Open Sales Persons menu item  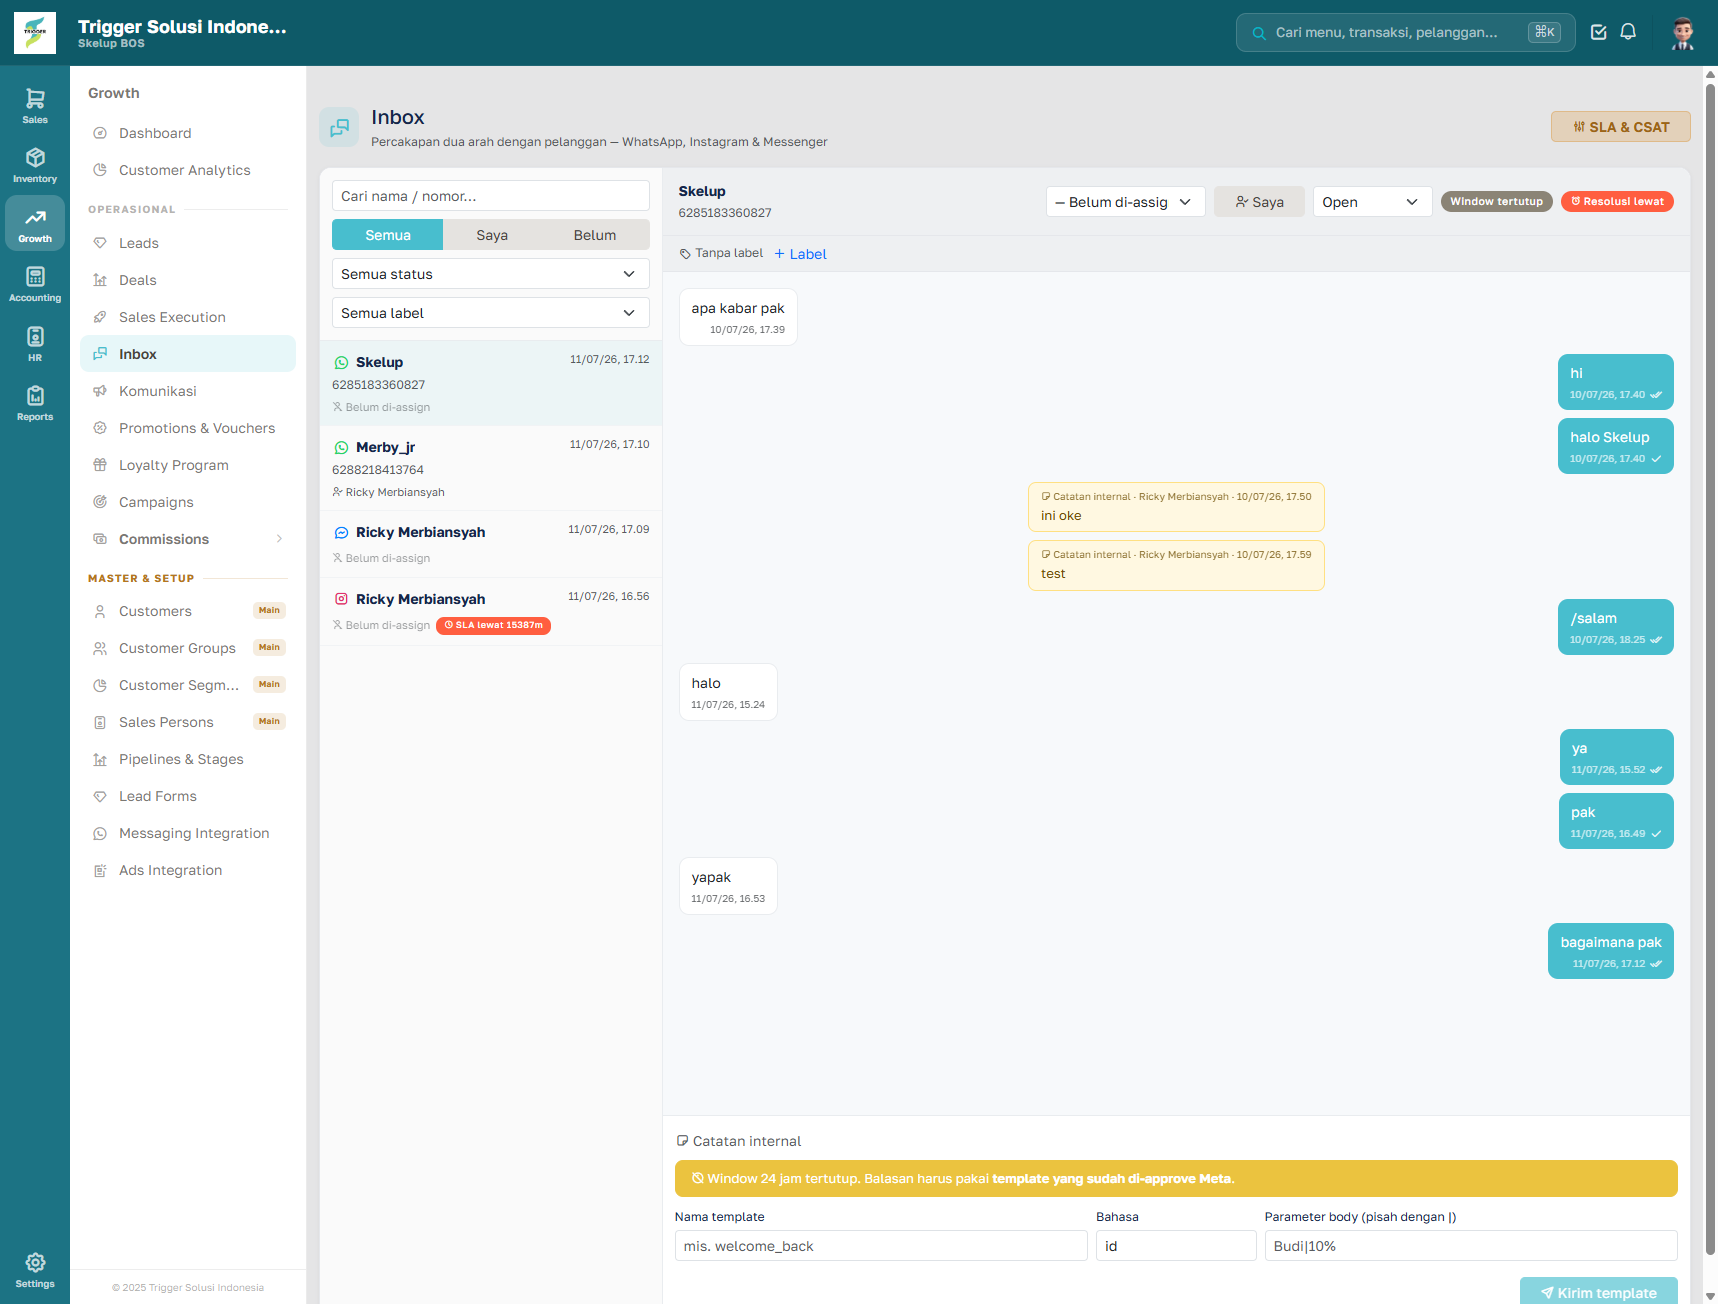tap(188, 722)
